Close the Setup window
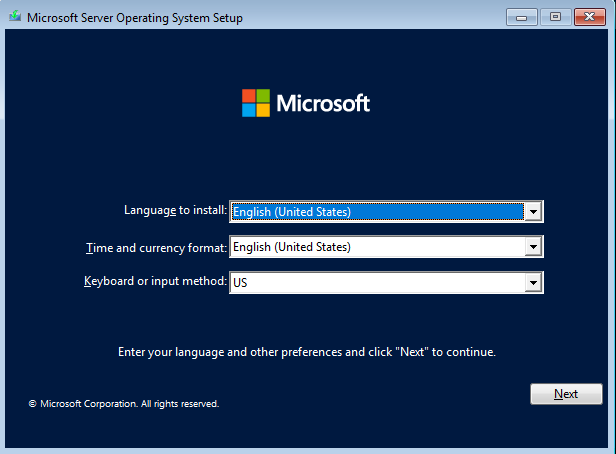The width and height of the screenshot is (616, 454). (x=589, y=17)
